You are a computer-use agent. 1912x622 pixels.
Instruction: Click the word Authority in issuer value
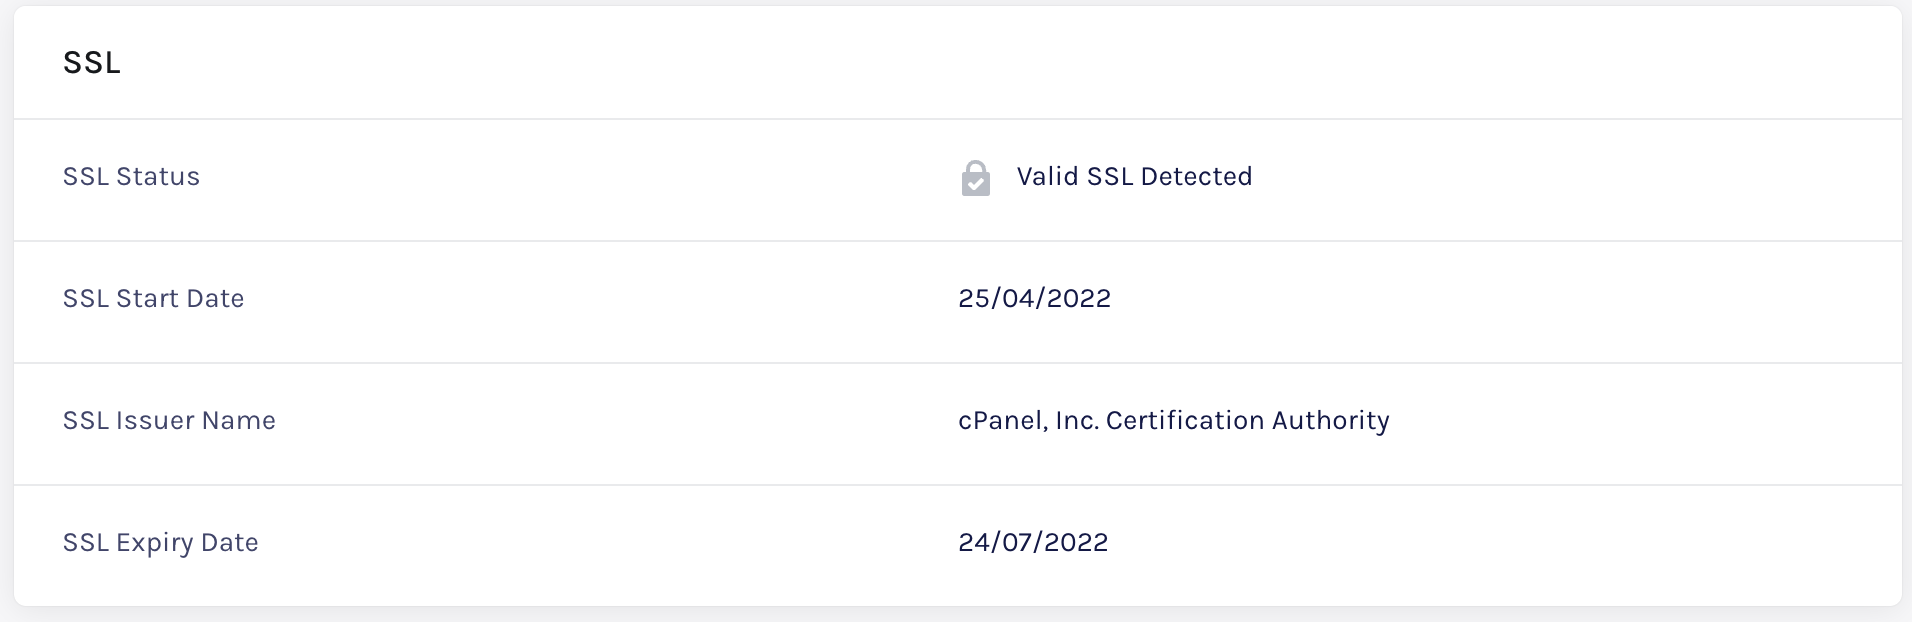coord(1331,421)
